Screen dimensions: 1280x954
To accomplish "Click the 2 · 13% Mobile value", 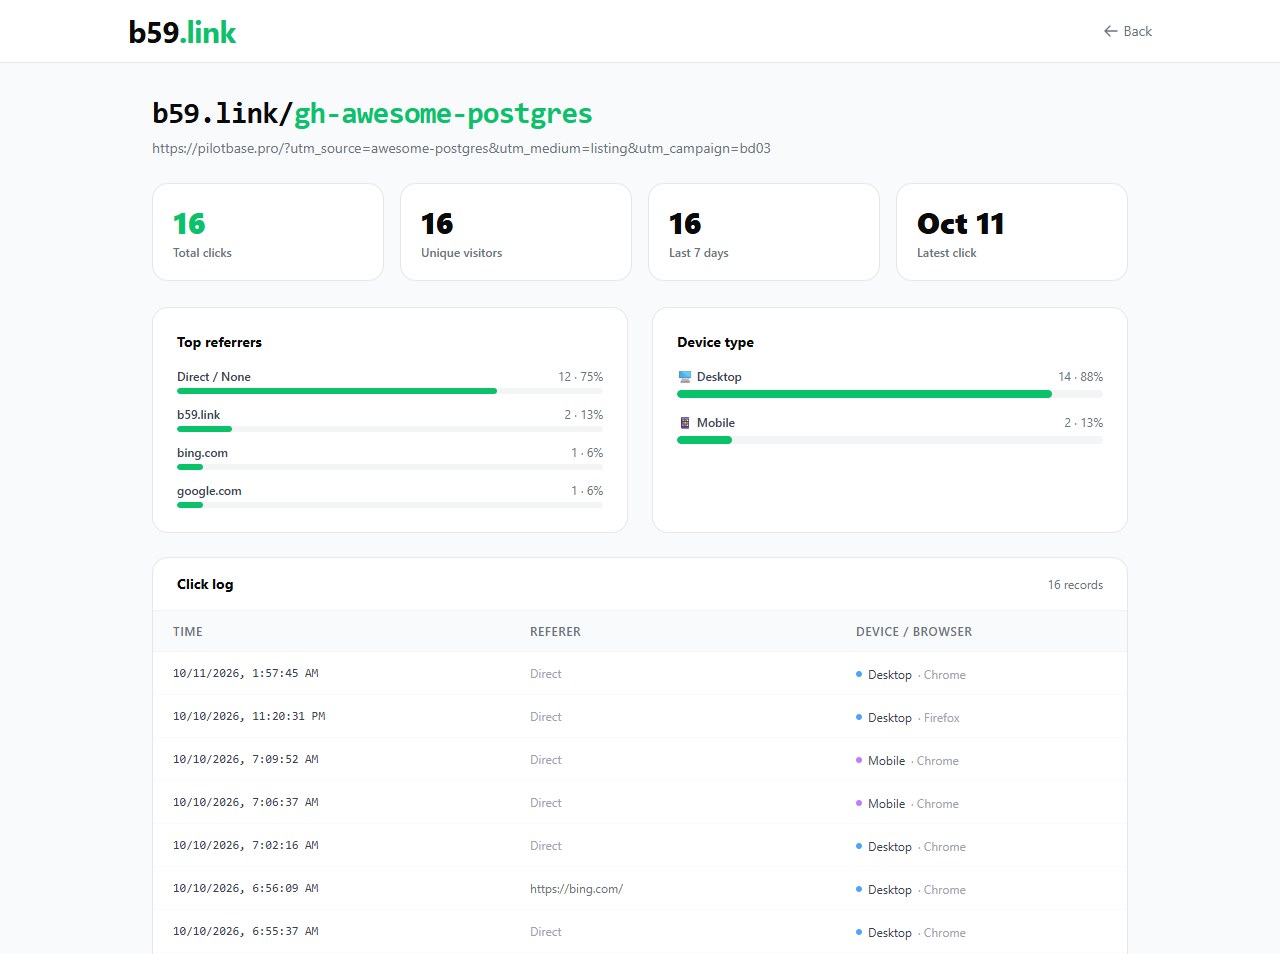I will (1083, 423).
